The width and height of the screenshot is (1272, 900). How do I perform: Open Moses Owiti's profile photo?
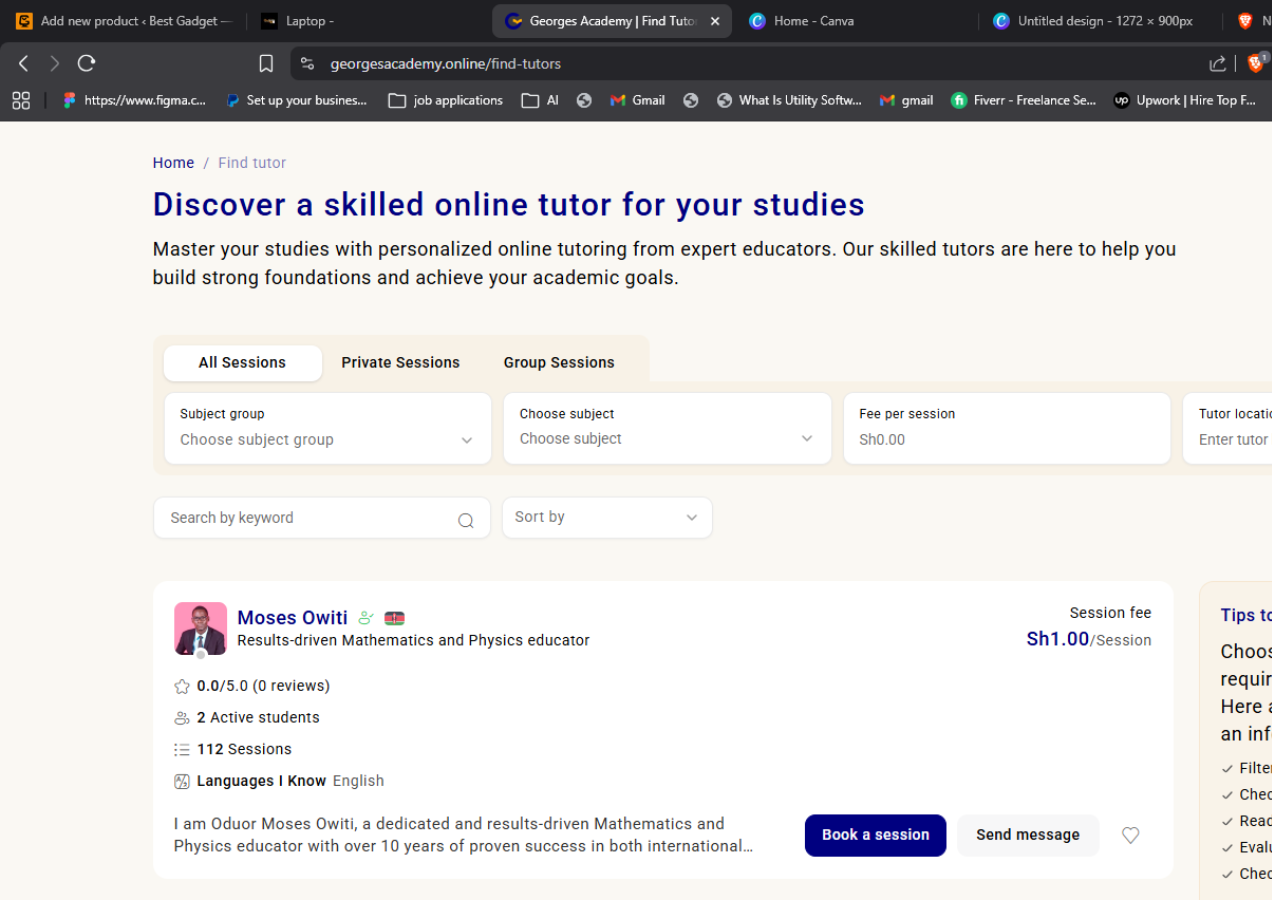[x=200, y=628]
